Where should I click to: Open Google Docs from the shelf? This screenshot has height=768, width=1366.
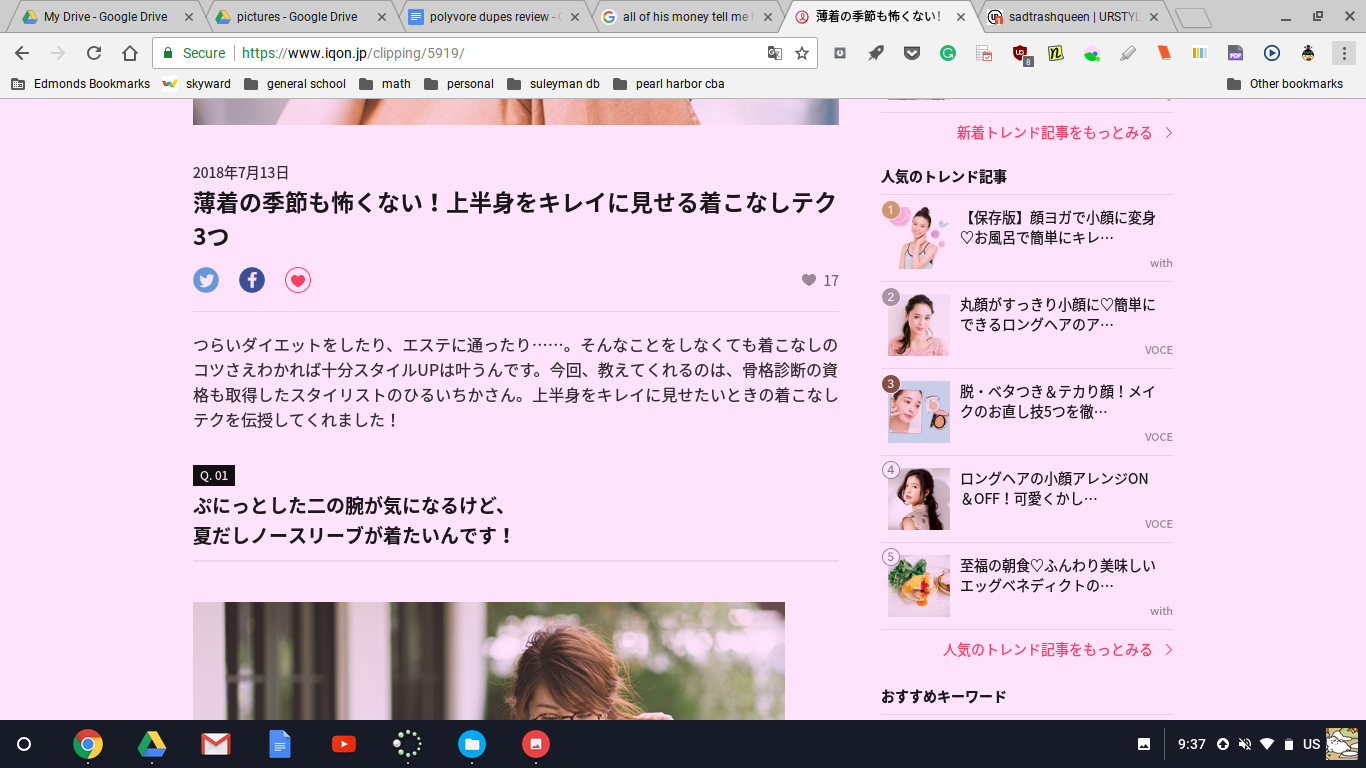(x=280, y=744)
